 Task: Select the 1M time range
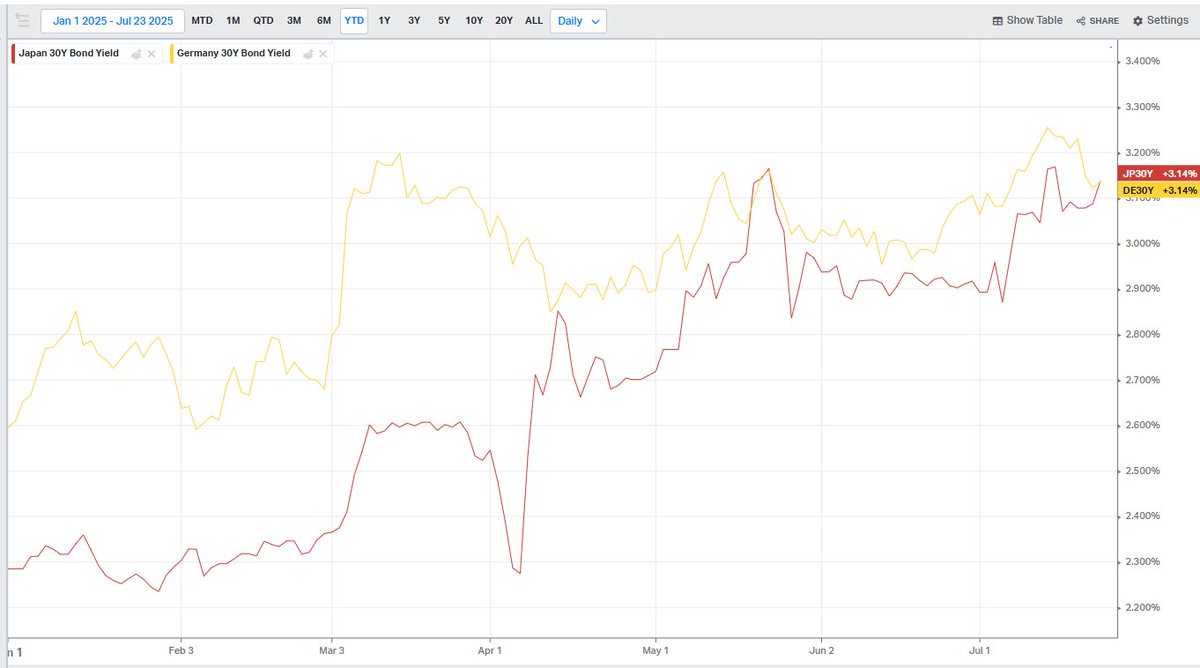coord(233,21)
